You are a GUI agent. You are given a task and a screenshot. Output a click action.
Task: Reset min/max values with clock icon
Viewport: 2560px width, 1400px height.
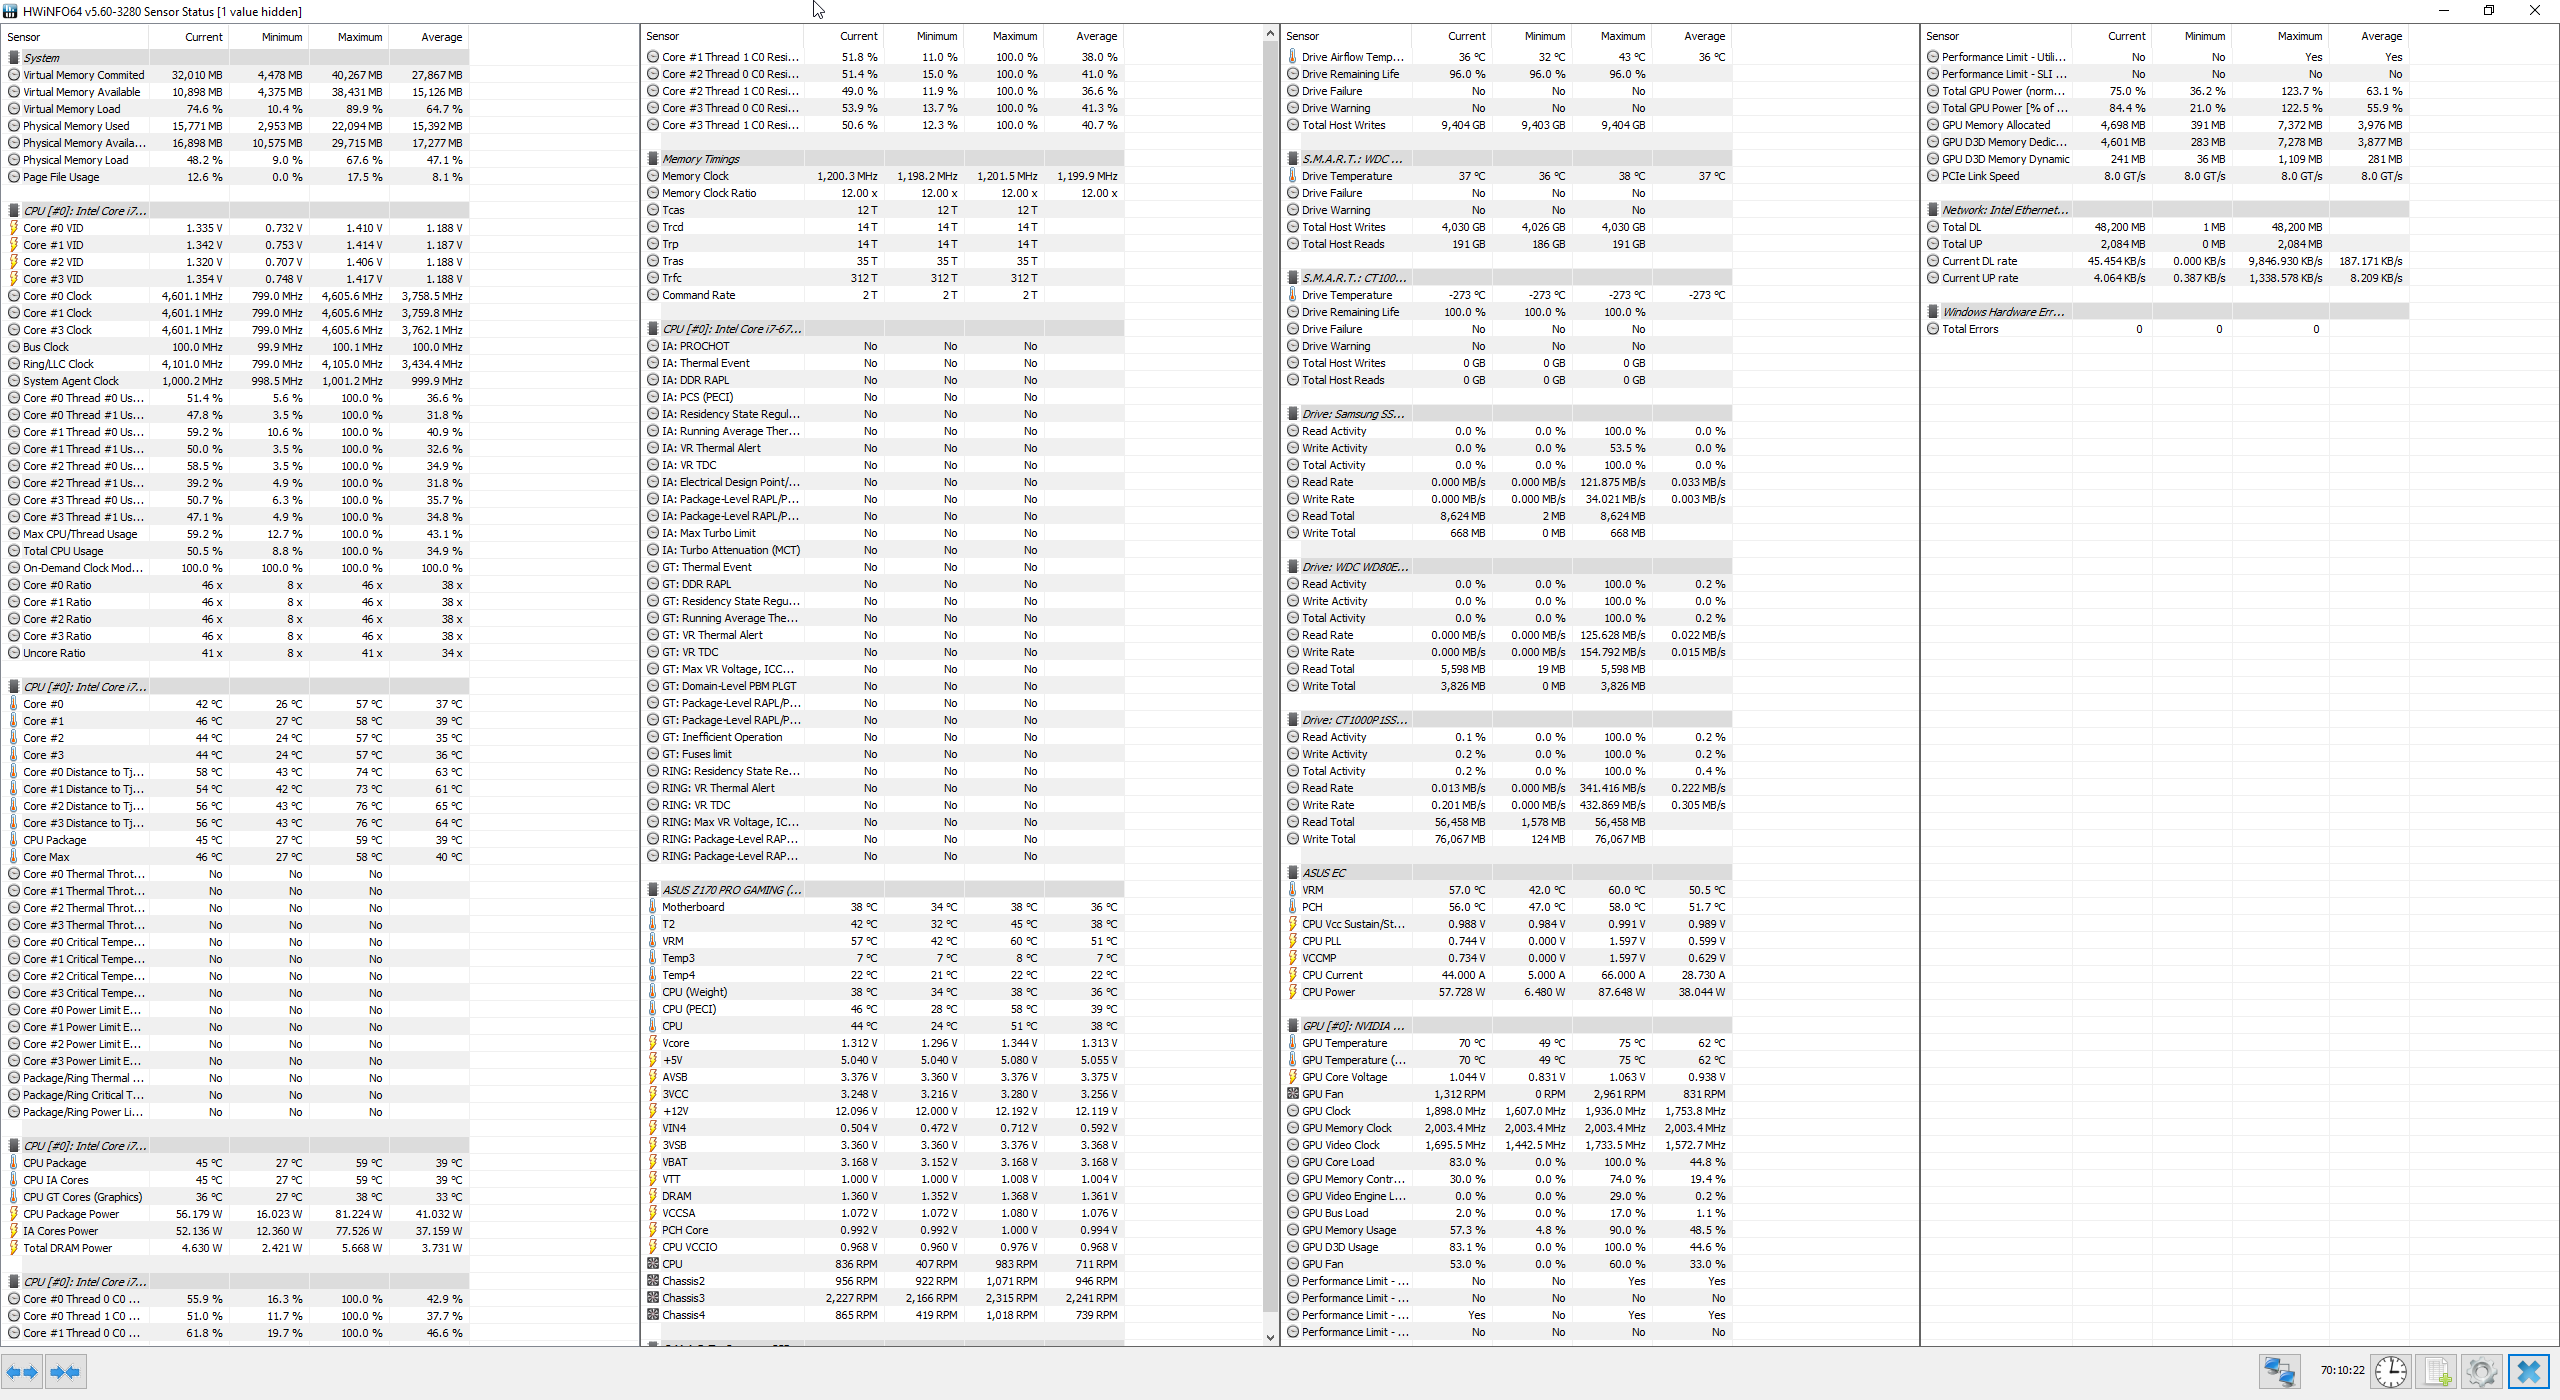2391,1371
